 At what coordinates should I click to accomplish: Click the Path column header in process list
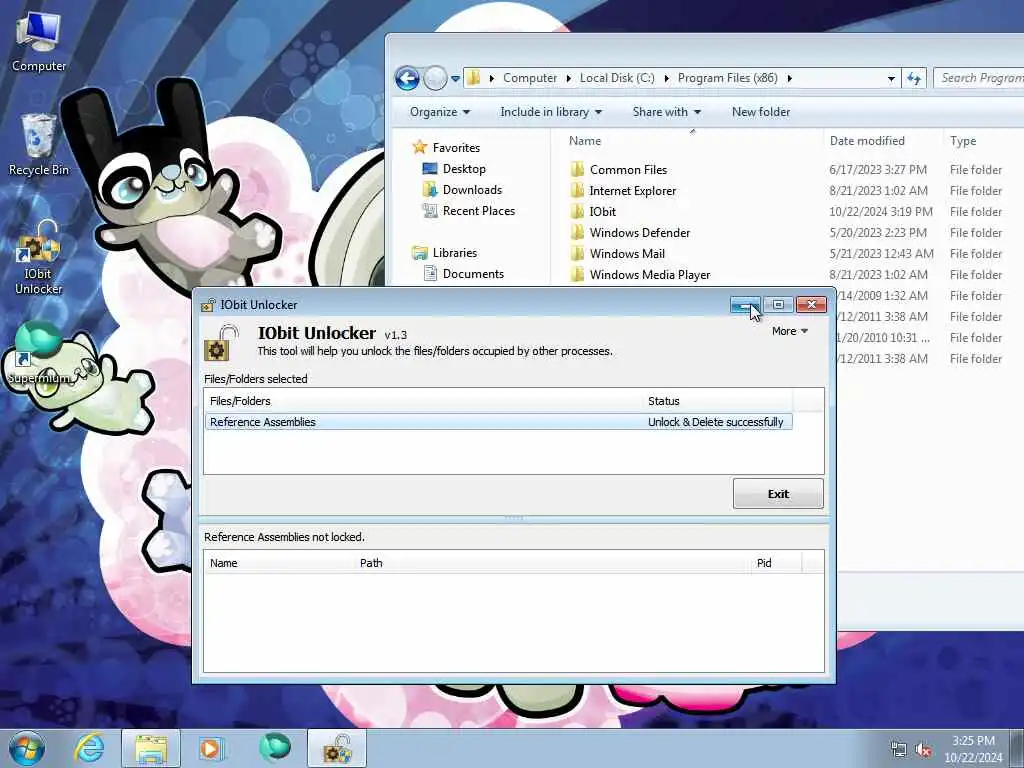pos(552,563)
